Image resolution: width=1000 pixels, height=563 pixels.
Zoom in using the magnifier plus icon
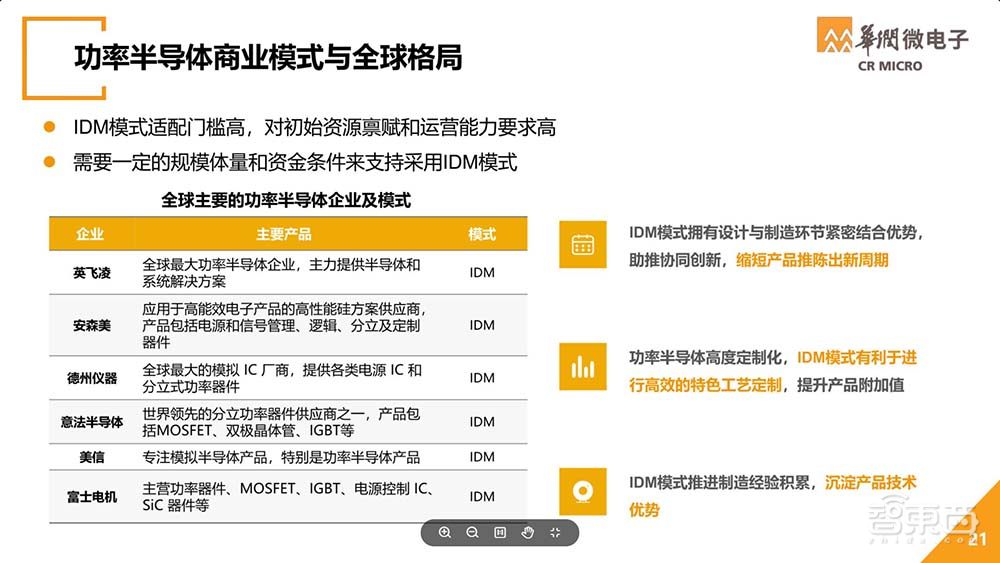pyautogui.click(x=445, y=532)
